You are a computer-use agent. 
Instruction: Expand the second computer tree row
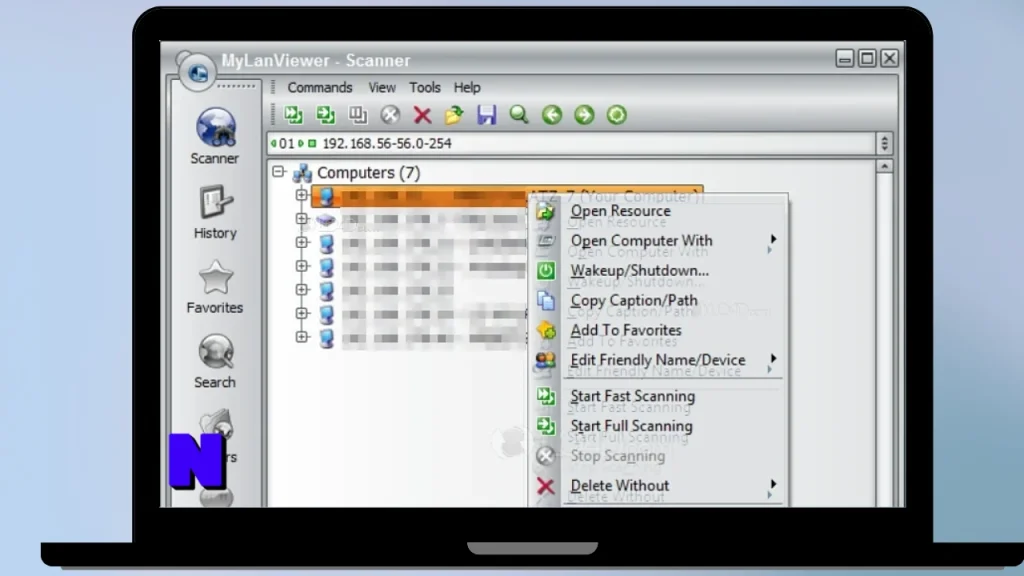(302, 218)
